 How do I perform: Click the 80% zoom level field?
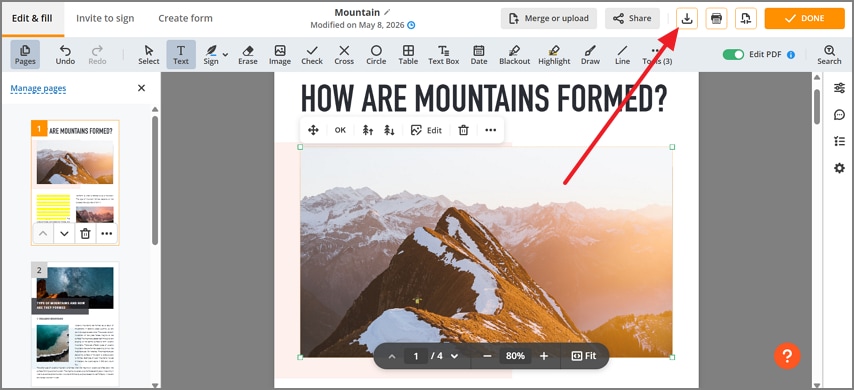(515, 356)
